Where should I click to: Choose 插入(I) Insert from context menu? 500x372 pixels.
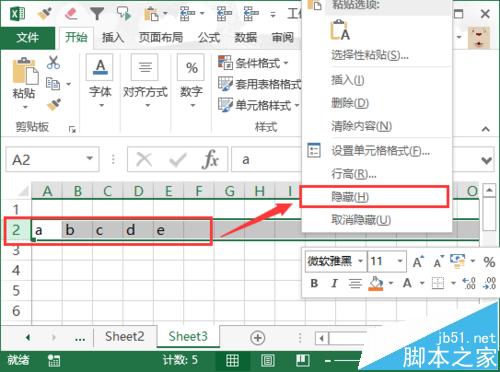(x=377, y=80)
